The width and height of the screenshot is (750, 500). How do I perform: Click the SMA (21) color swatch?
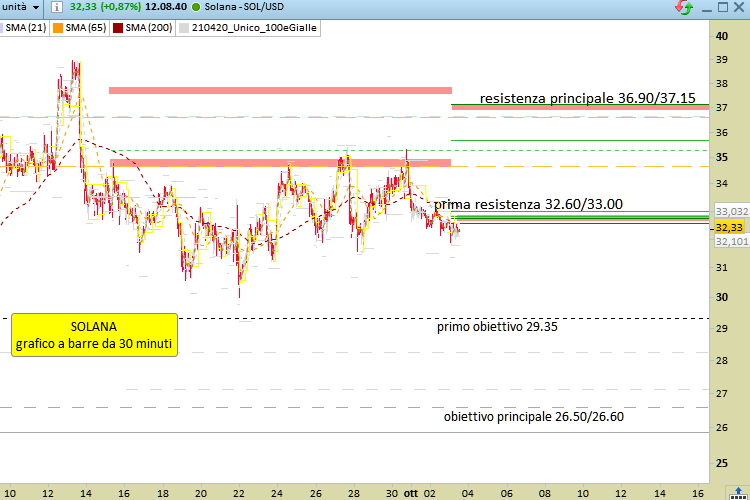pos(1,28)
